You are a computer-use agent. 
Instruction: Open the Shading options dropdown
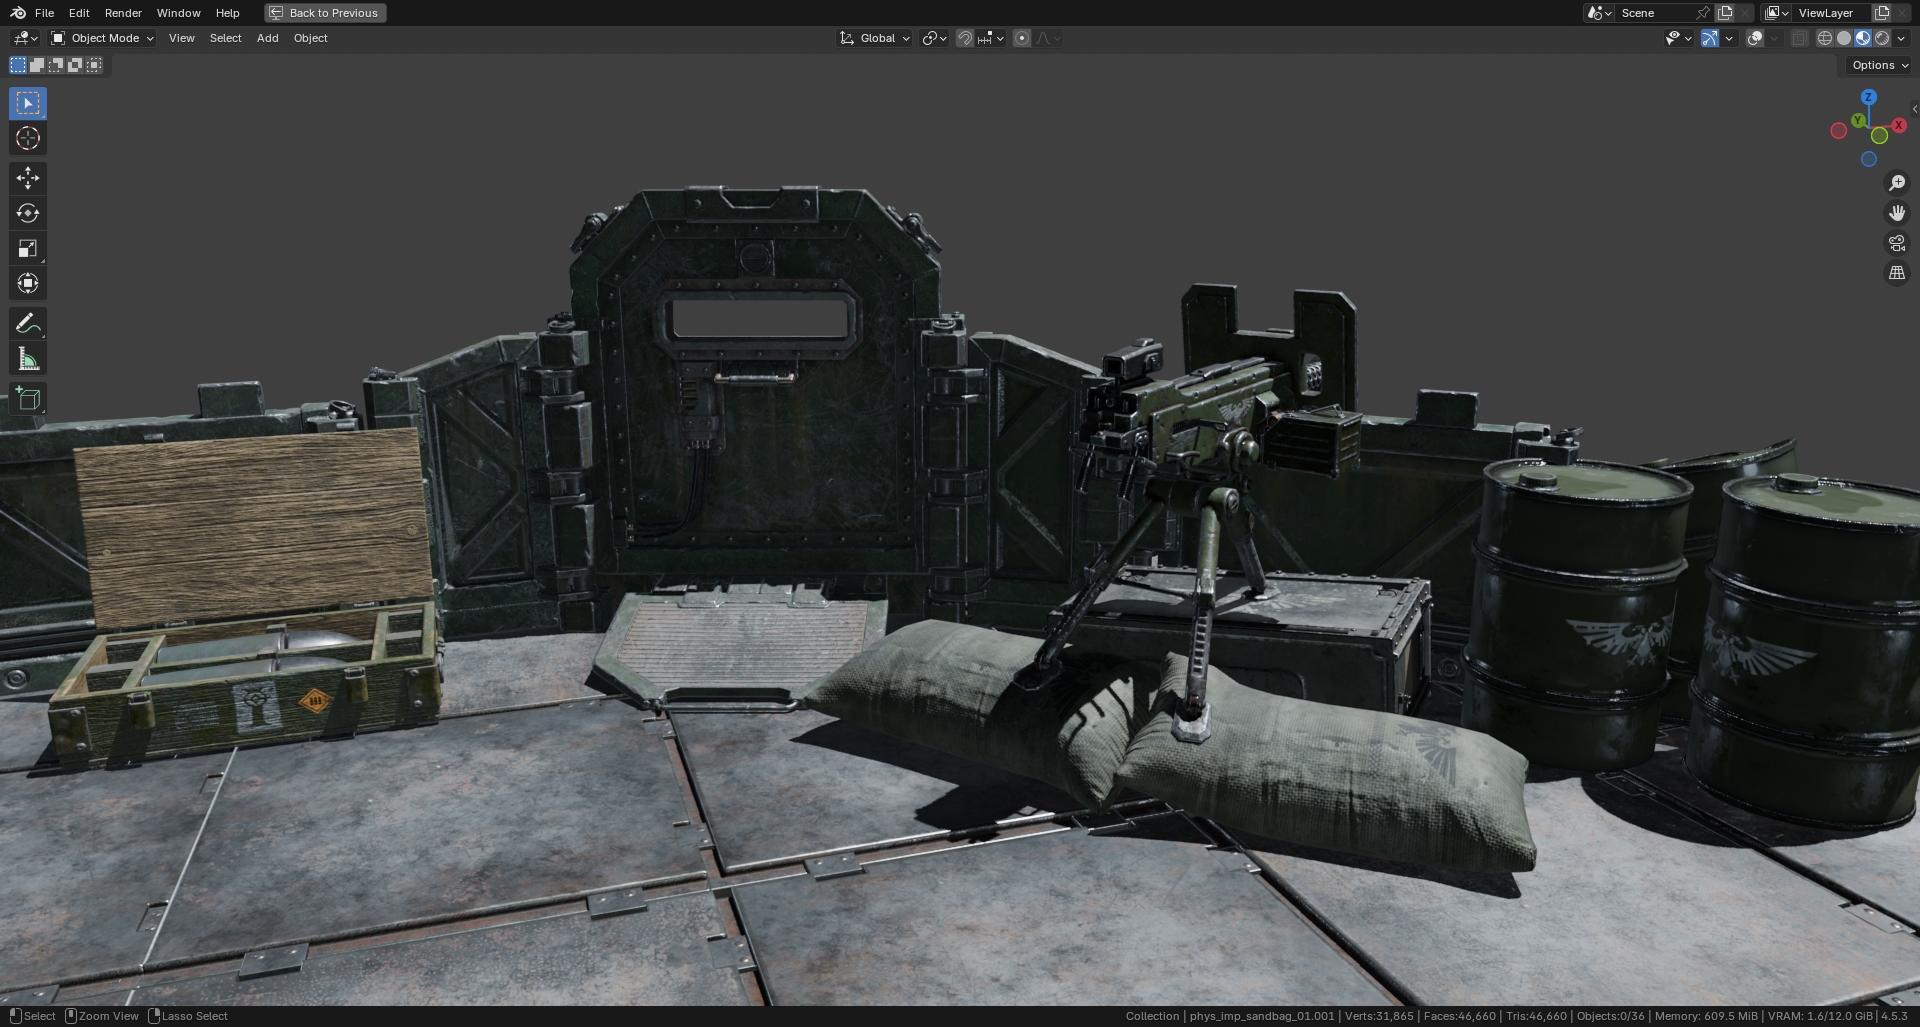click(1901, 38)
